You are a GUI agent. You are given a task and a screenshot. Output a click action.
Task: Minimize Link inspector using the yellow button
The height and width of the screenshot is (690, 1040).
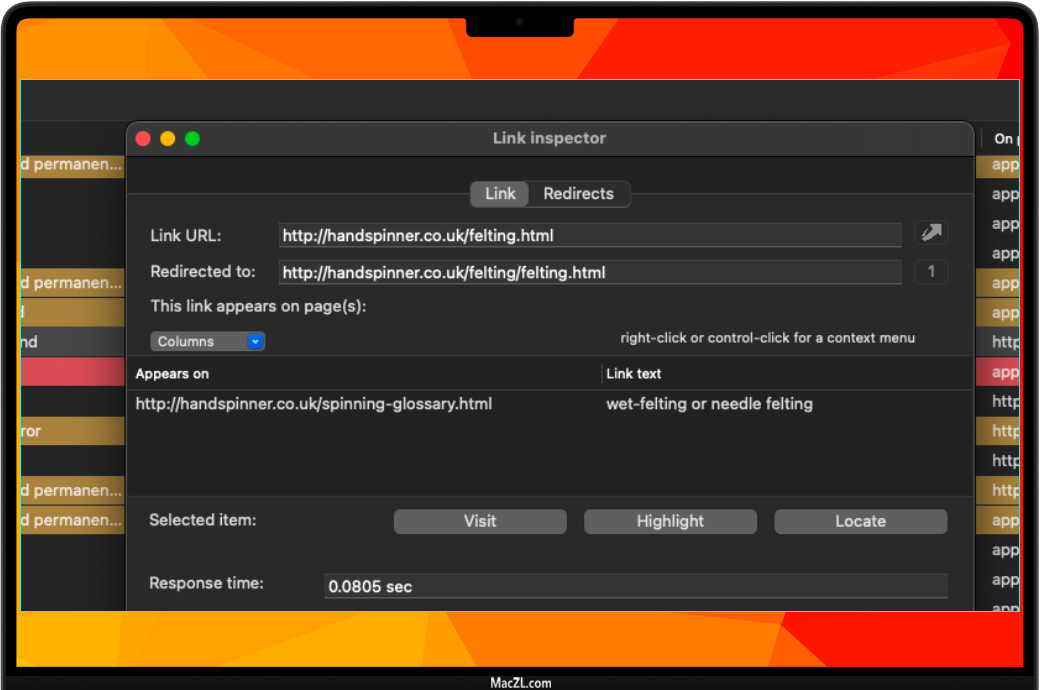pos(168,139)
